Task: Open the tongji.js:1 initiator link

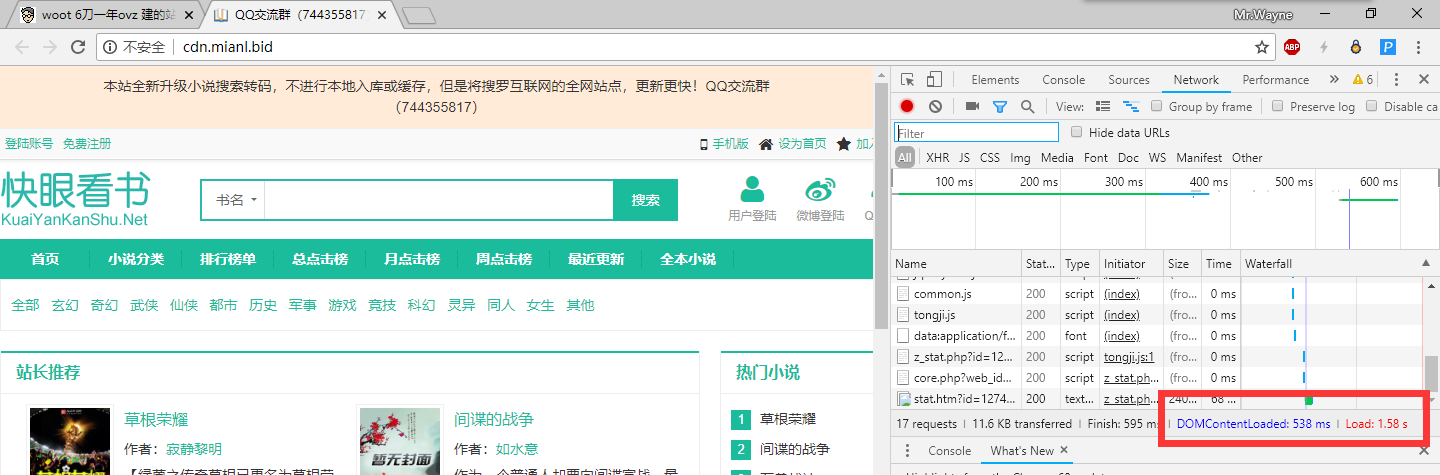Action: pos(1129,357)
